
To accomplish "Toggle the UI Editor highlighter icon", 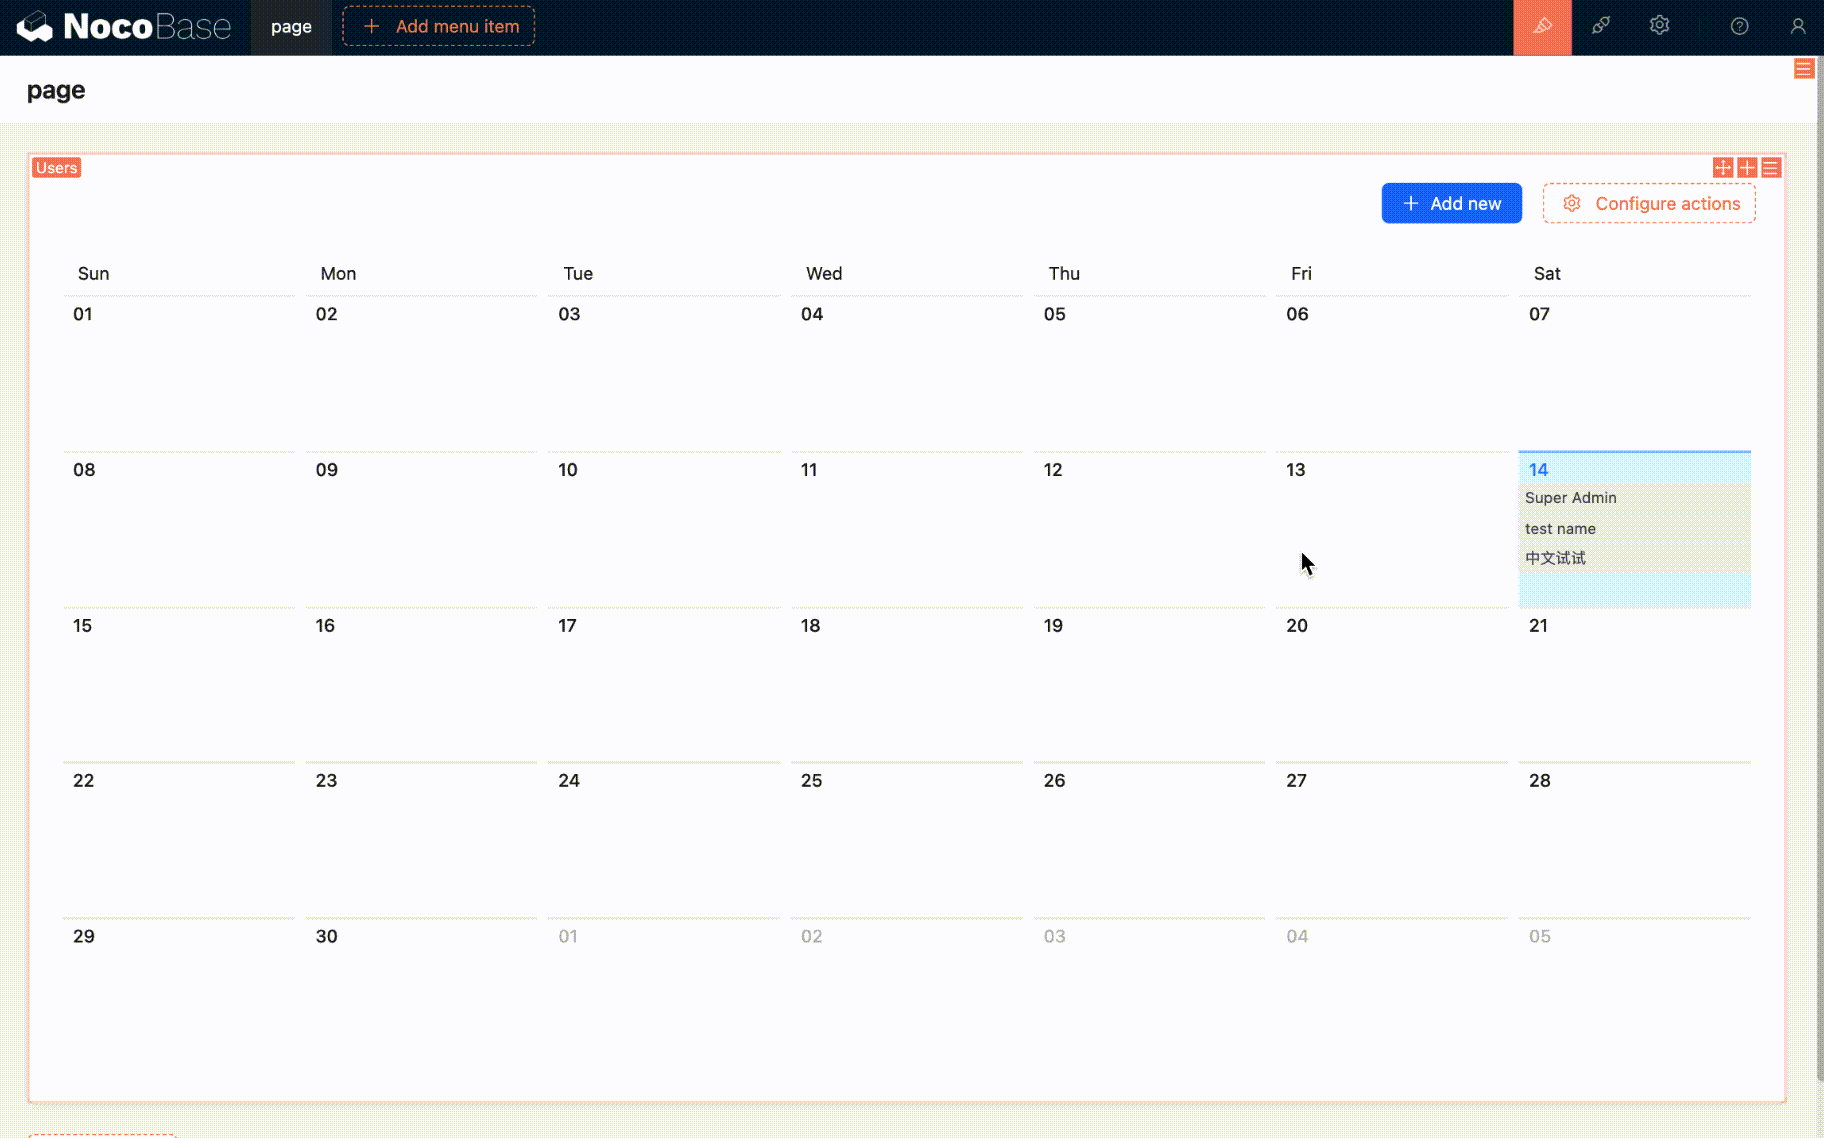I will [1542, 27].
